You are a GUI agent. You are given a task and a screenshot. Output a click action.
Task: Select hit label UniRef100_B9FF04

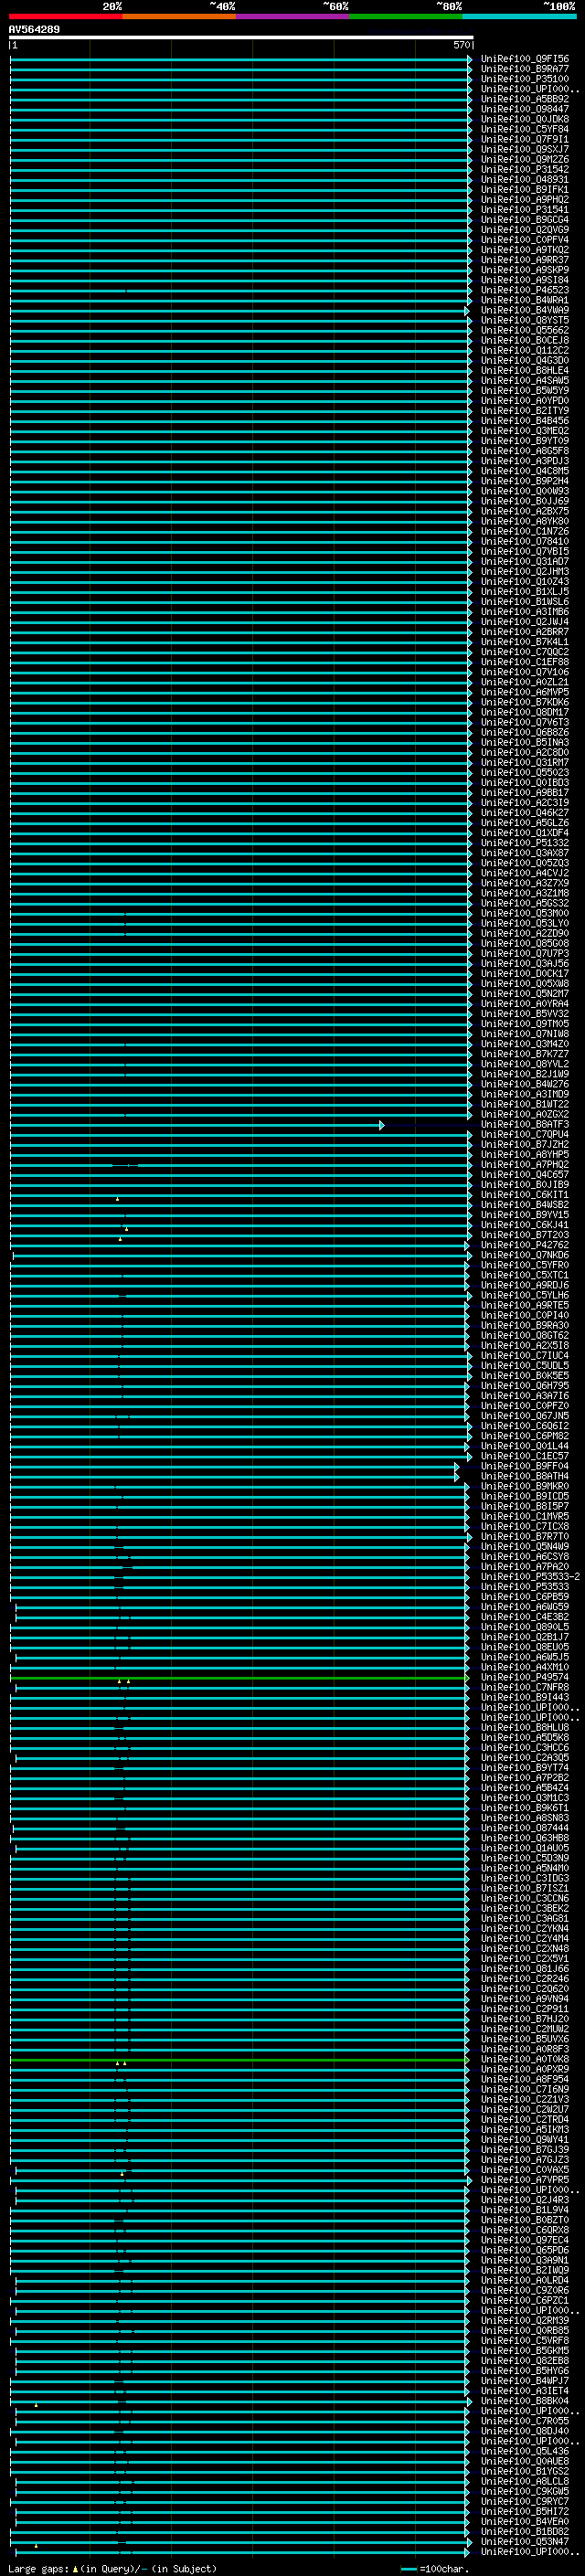coord(525,1466)
